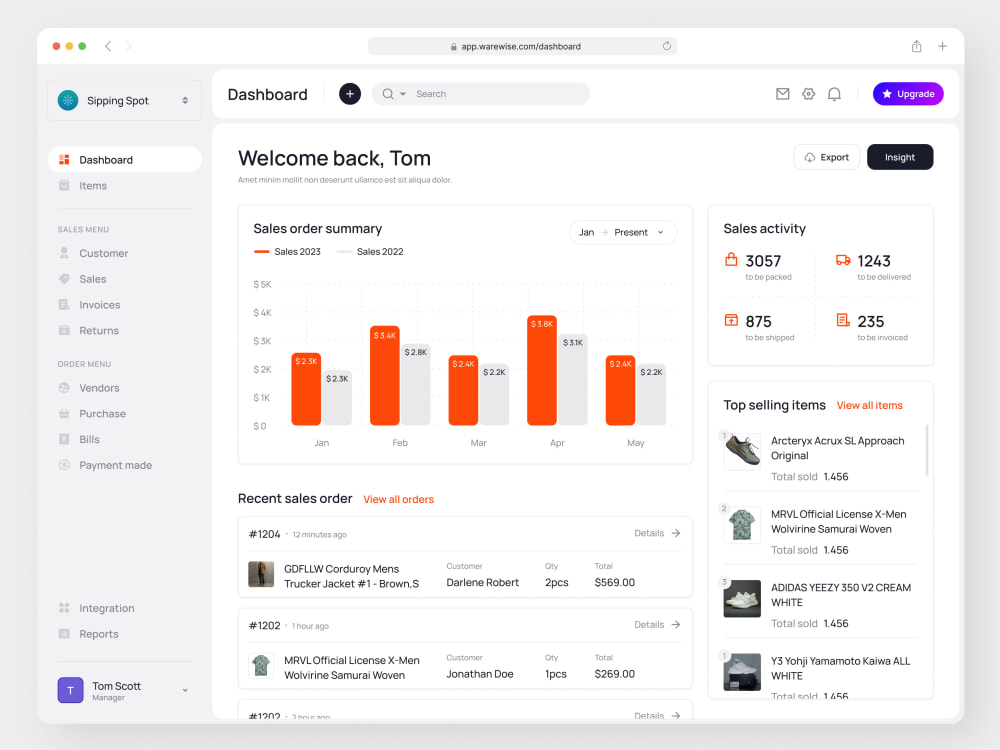
Task: Follow the View all items link
Action: 869,406
